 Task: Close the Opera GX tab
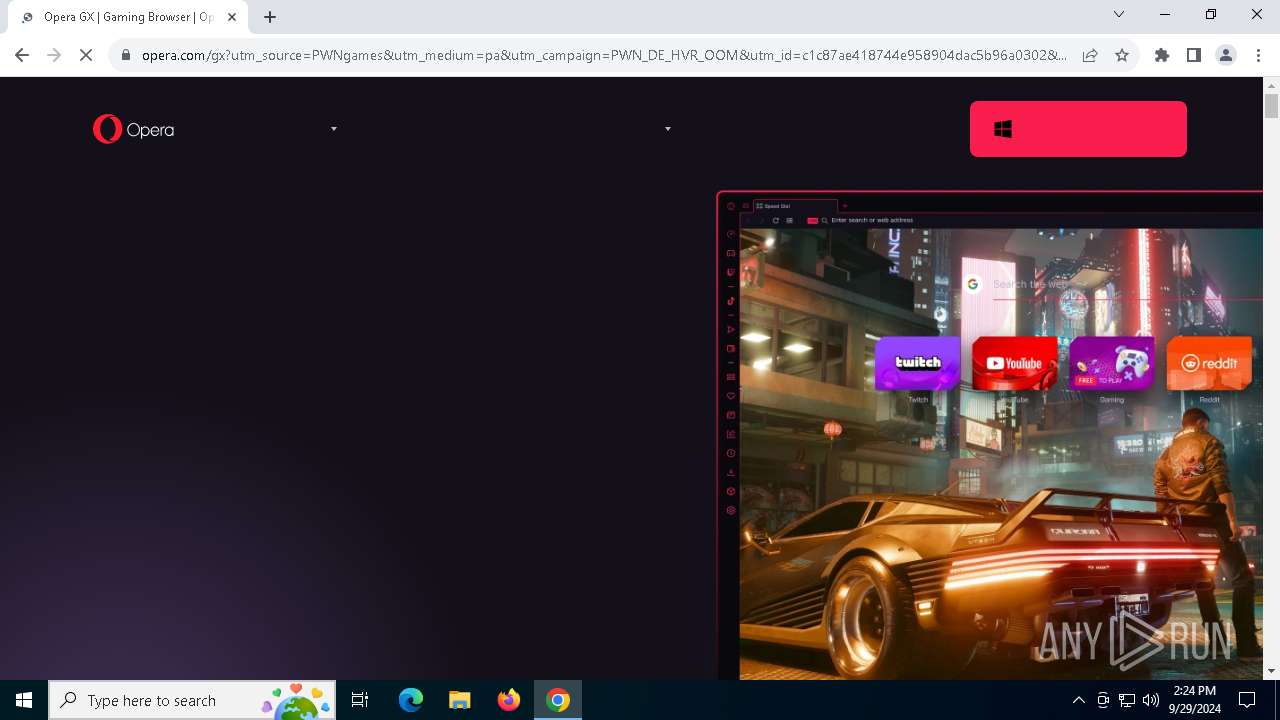(x=232, y=17)
